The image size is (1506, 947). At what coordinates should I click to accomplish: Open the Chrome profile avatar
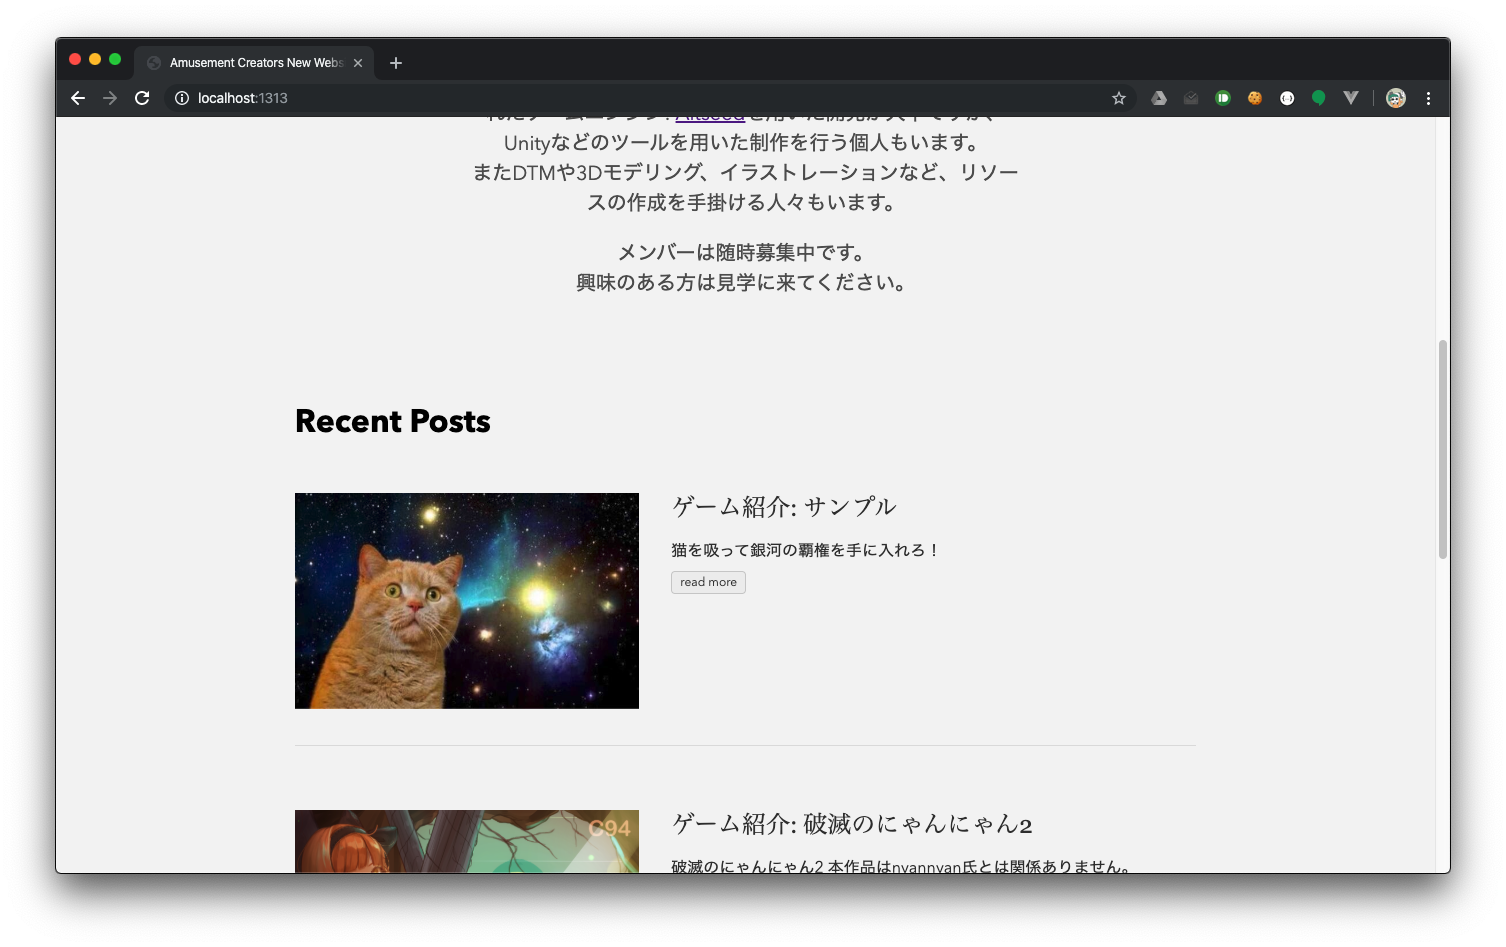1396,98
